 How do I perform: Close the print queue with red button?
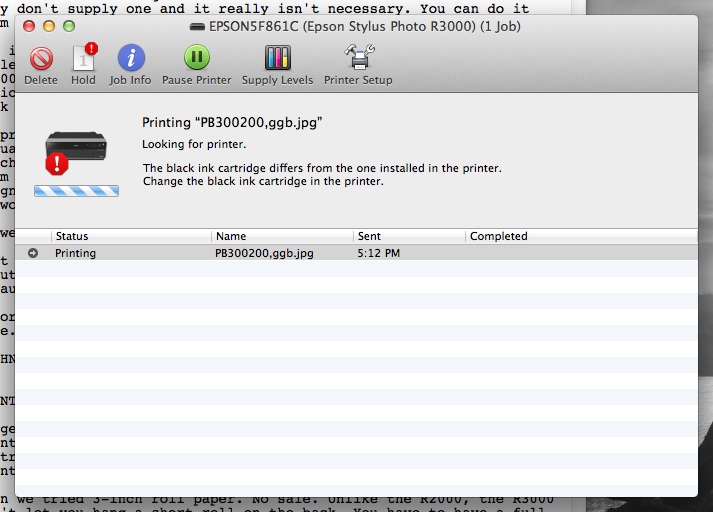tap(29, 24)
